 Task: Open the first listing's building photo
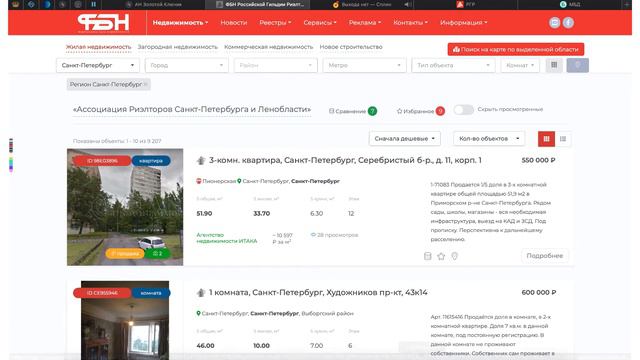[x=125, y=207]
